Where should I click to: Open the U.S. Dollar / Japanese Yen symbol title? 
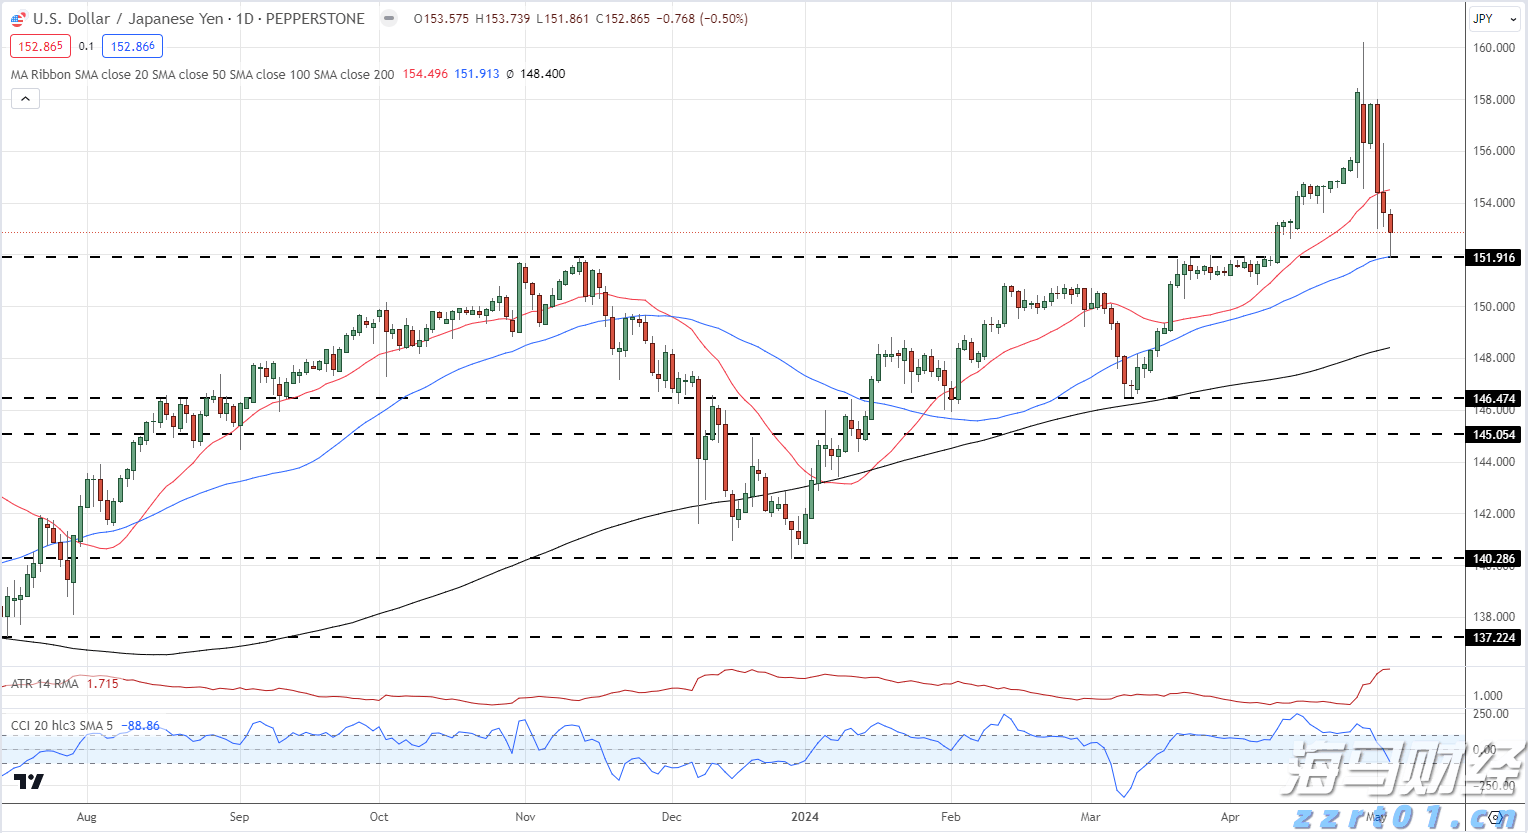199,19
